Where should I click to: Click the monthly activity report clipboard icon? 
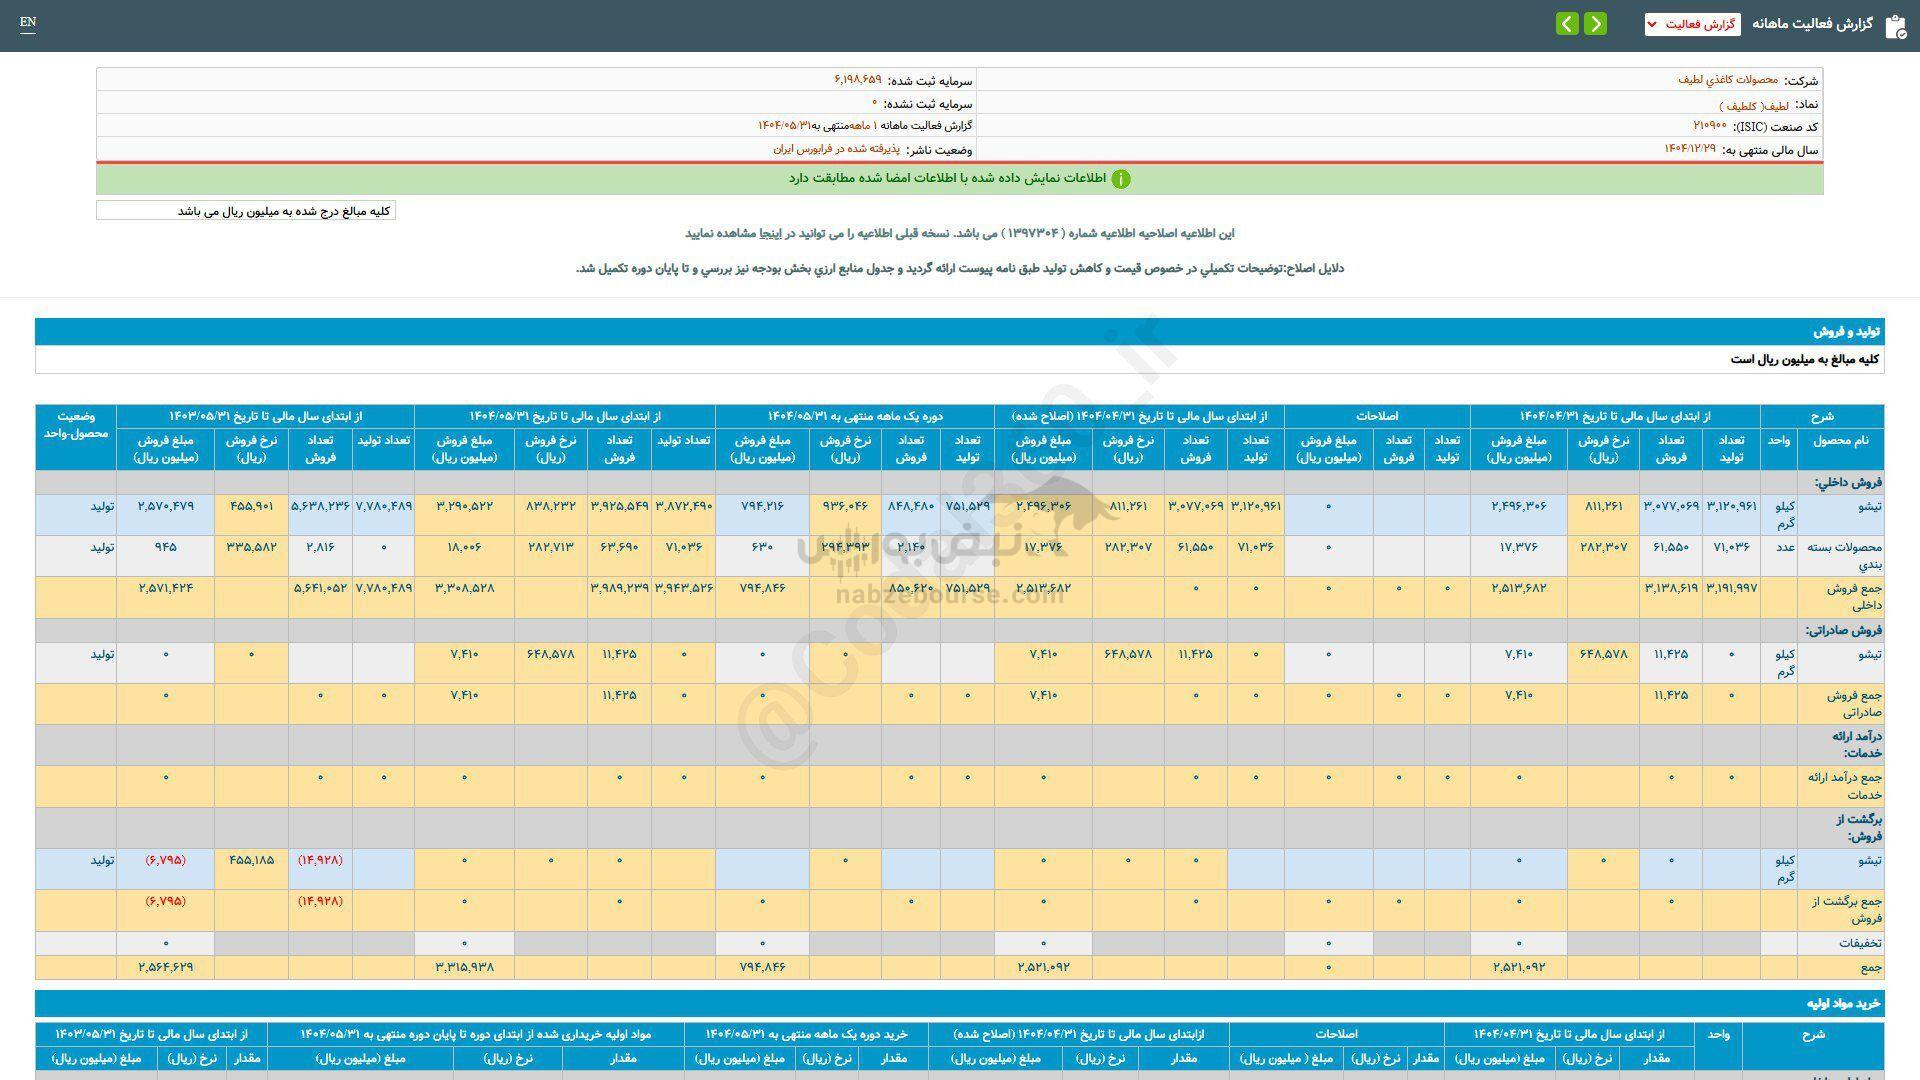[1895, 25]
